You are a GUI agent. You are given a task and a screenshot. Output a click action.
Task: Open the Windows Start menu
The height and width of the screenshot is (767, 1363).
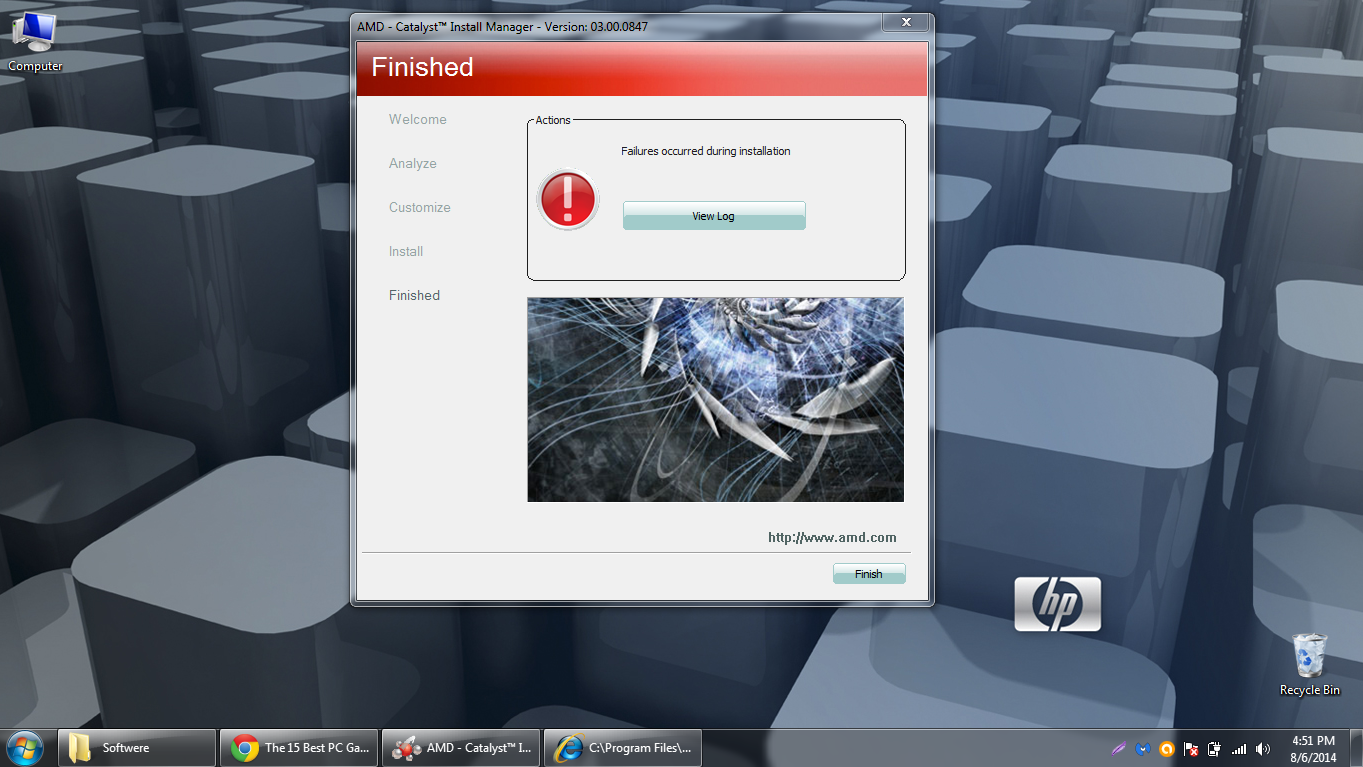[24, 747]
